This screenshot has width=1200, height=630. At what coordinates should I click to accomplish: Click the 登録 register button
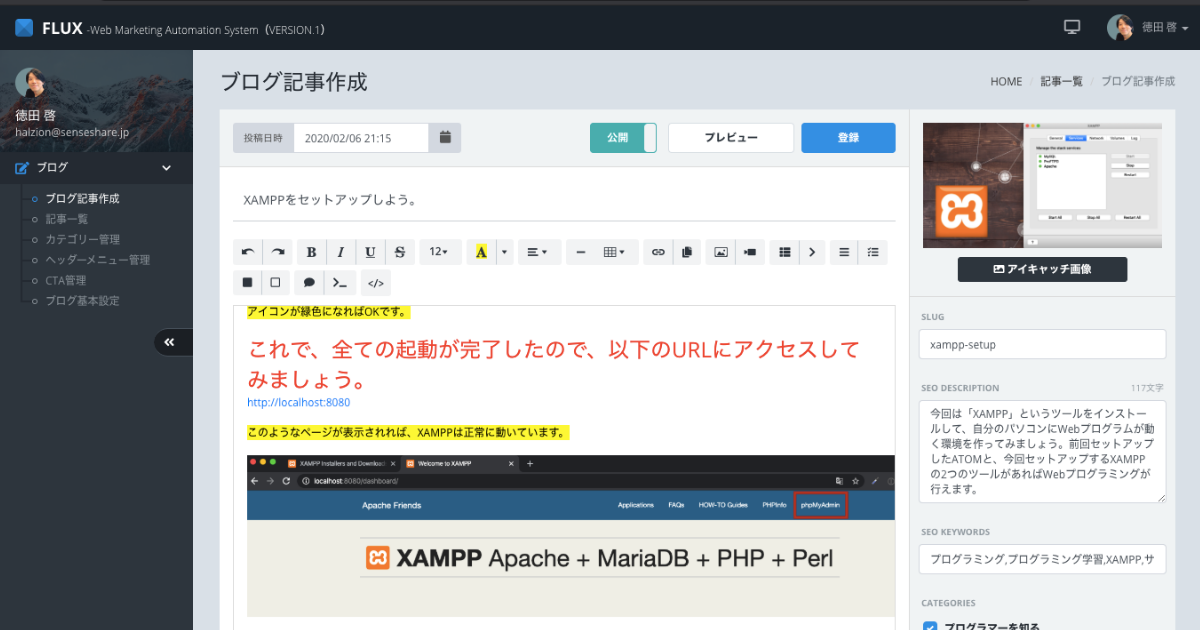(848, 138)
